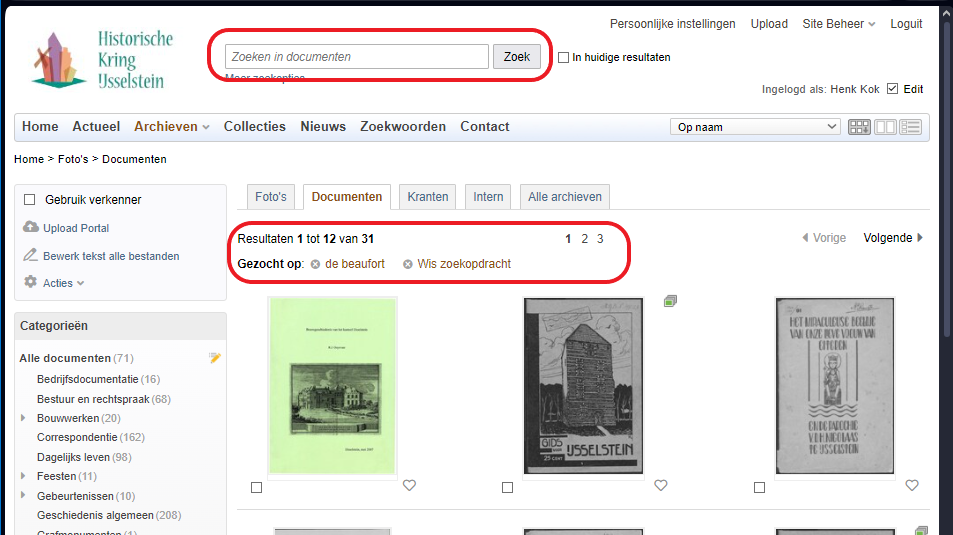The width and height of the screenshot is (953, 535).
Task: Open the Acties dropdown
Action: [63, 283]
